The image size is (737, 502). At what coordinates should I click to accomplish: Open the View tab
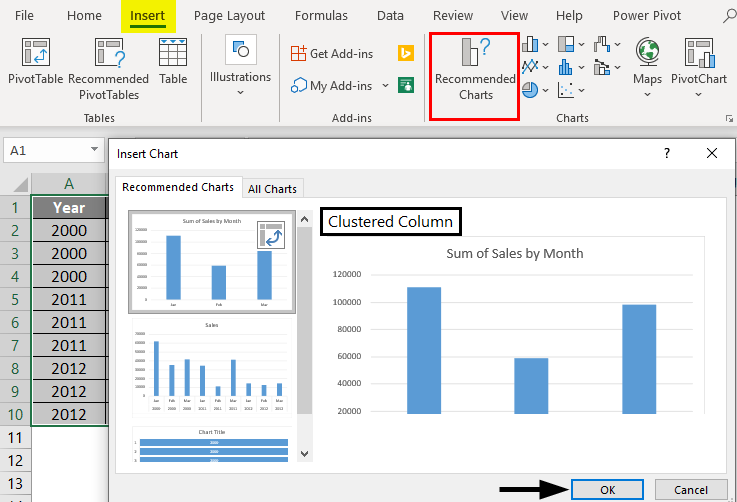tap(514, 16)
